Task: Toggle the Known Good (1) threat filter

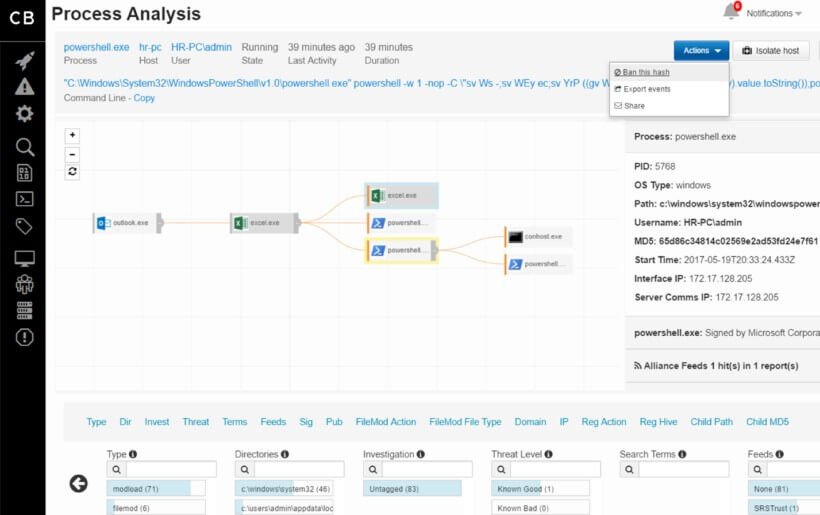Action: (540, 489)
